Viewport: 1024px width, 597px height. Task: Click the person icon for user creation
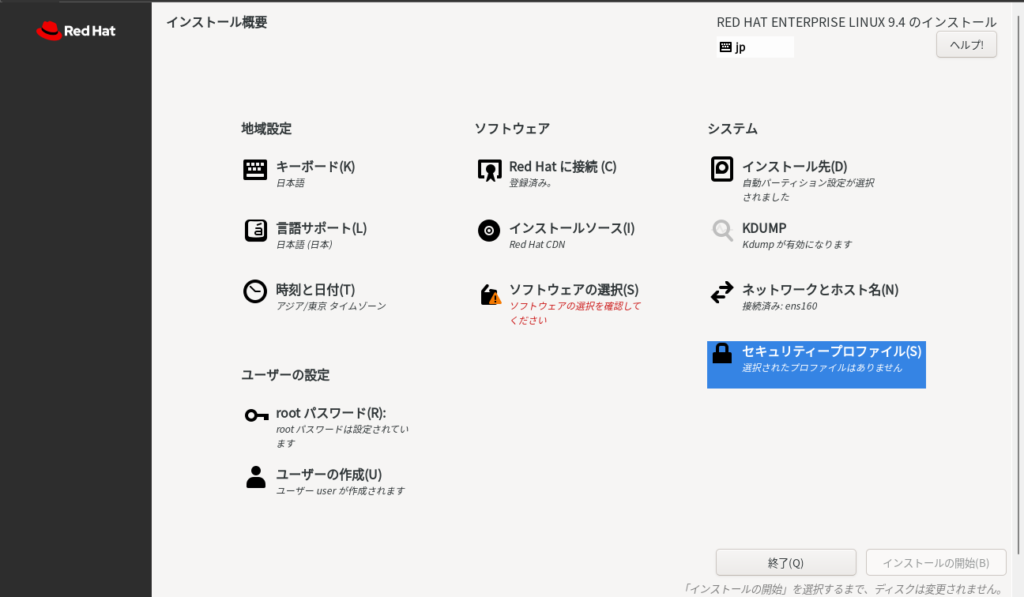[256, 477]
